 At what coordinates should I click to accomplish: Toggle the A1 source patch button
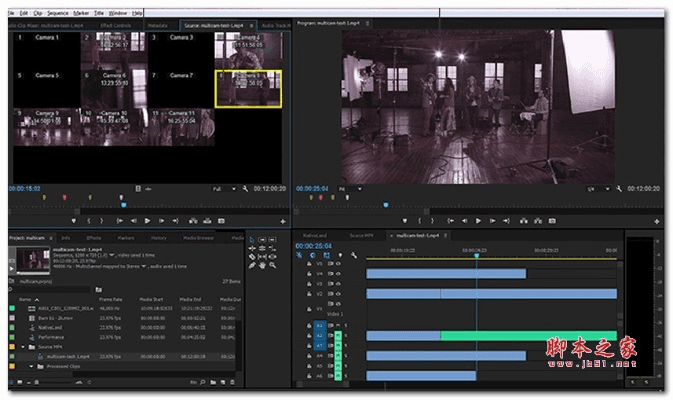pyautogui.click(x=321, y=325)
